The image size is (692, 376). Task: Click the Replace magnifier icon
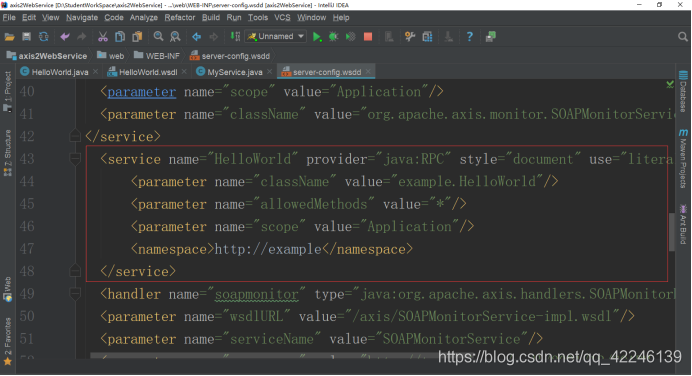pyautogui.click(x=175, y=37)
